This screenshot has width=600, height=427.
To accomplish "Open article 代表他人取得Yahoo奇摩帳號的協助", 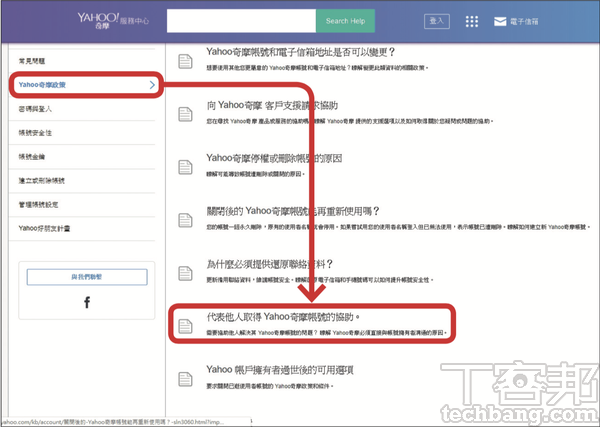I will (x=283, y=317).
